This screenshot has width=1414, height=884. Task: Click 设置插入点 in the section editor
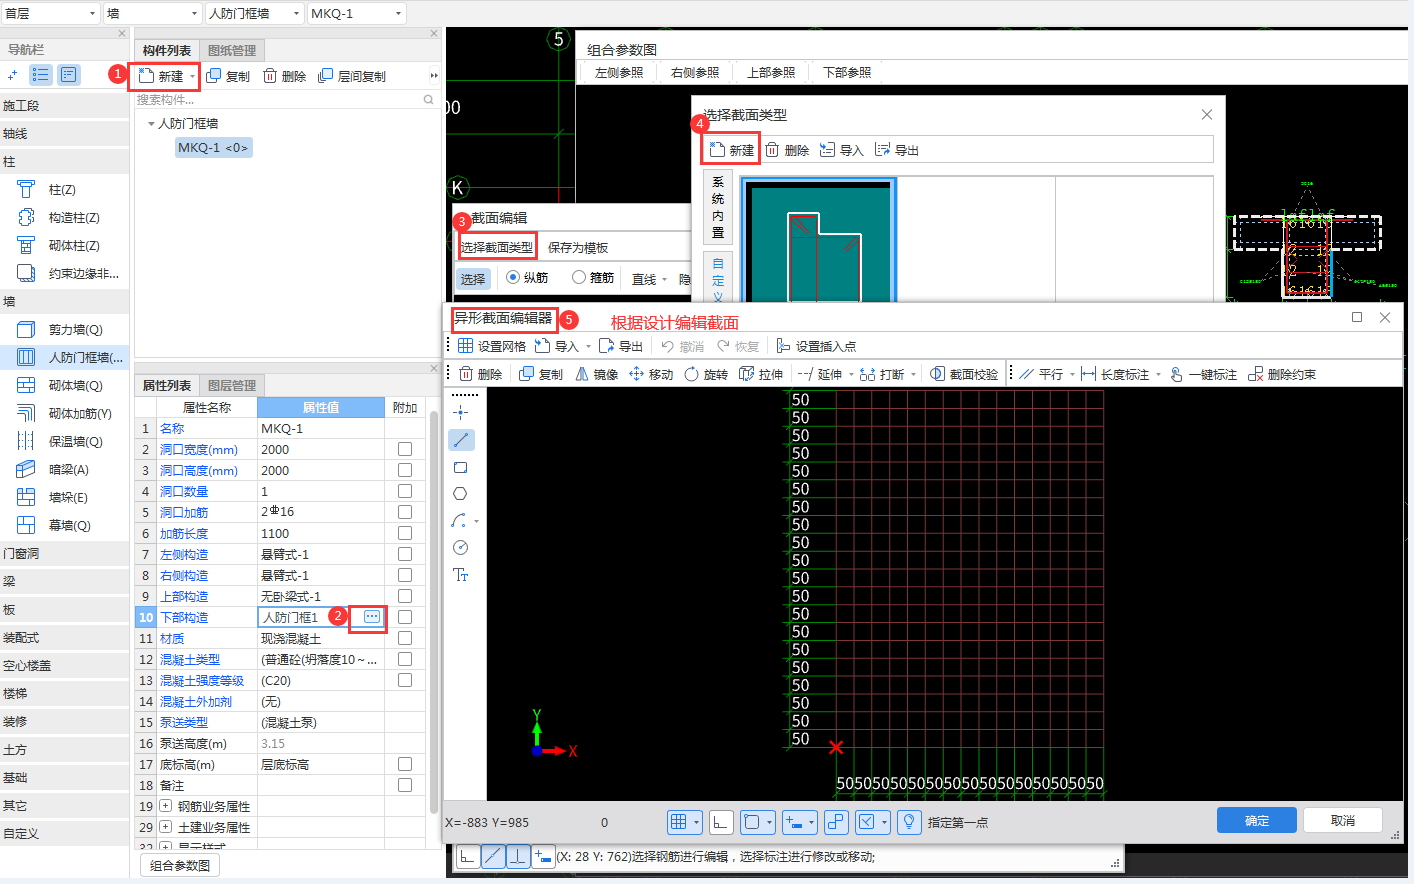click(816, 346)
